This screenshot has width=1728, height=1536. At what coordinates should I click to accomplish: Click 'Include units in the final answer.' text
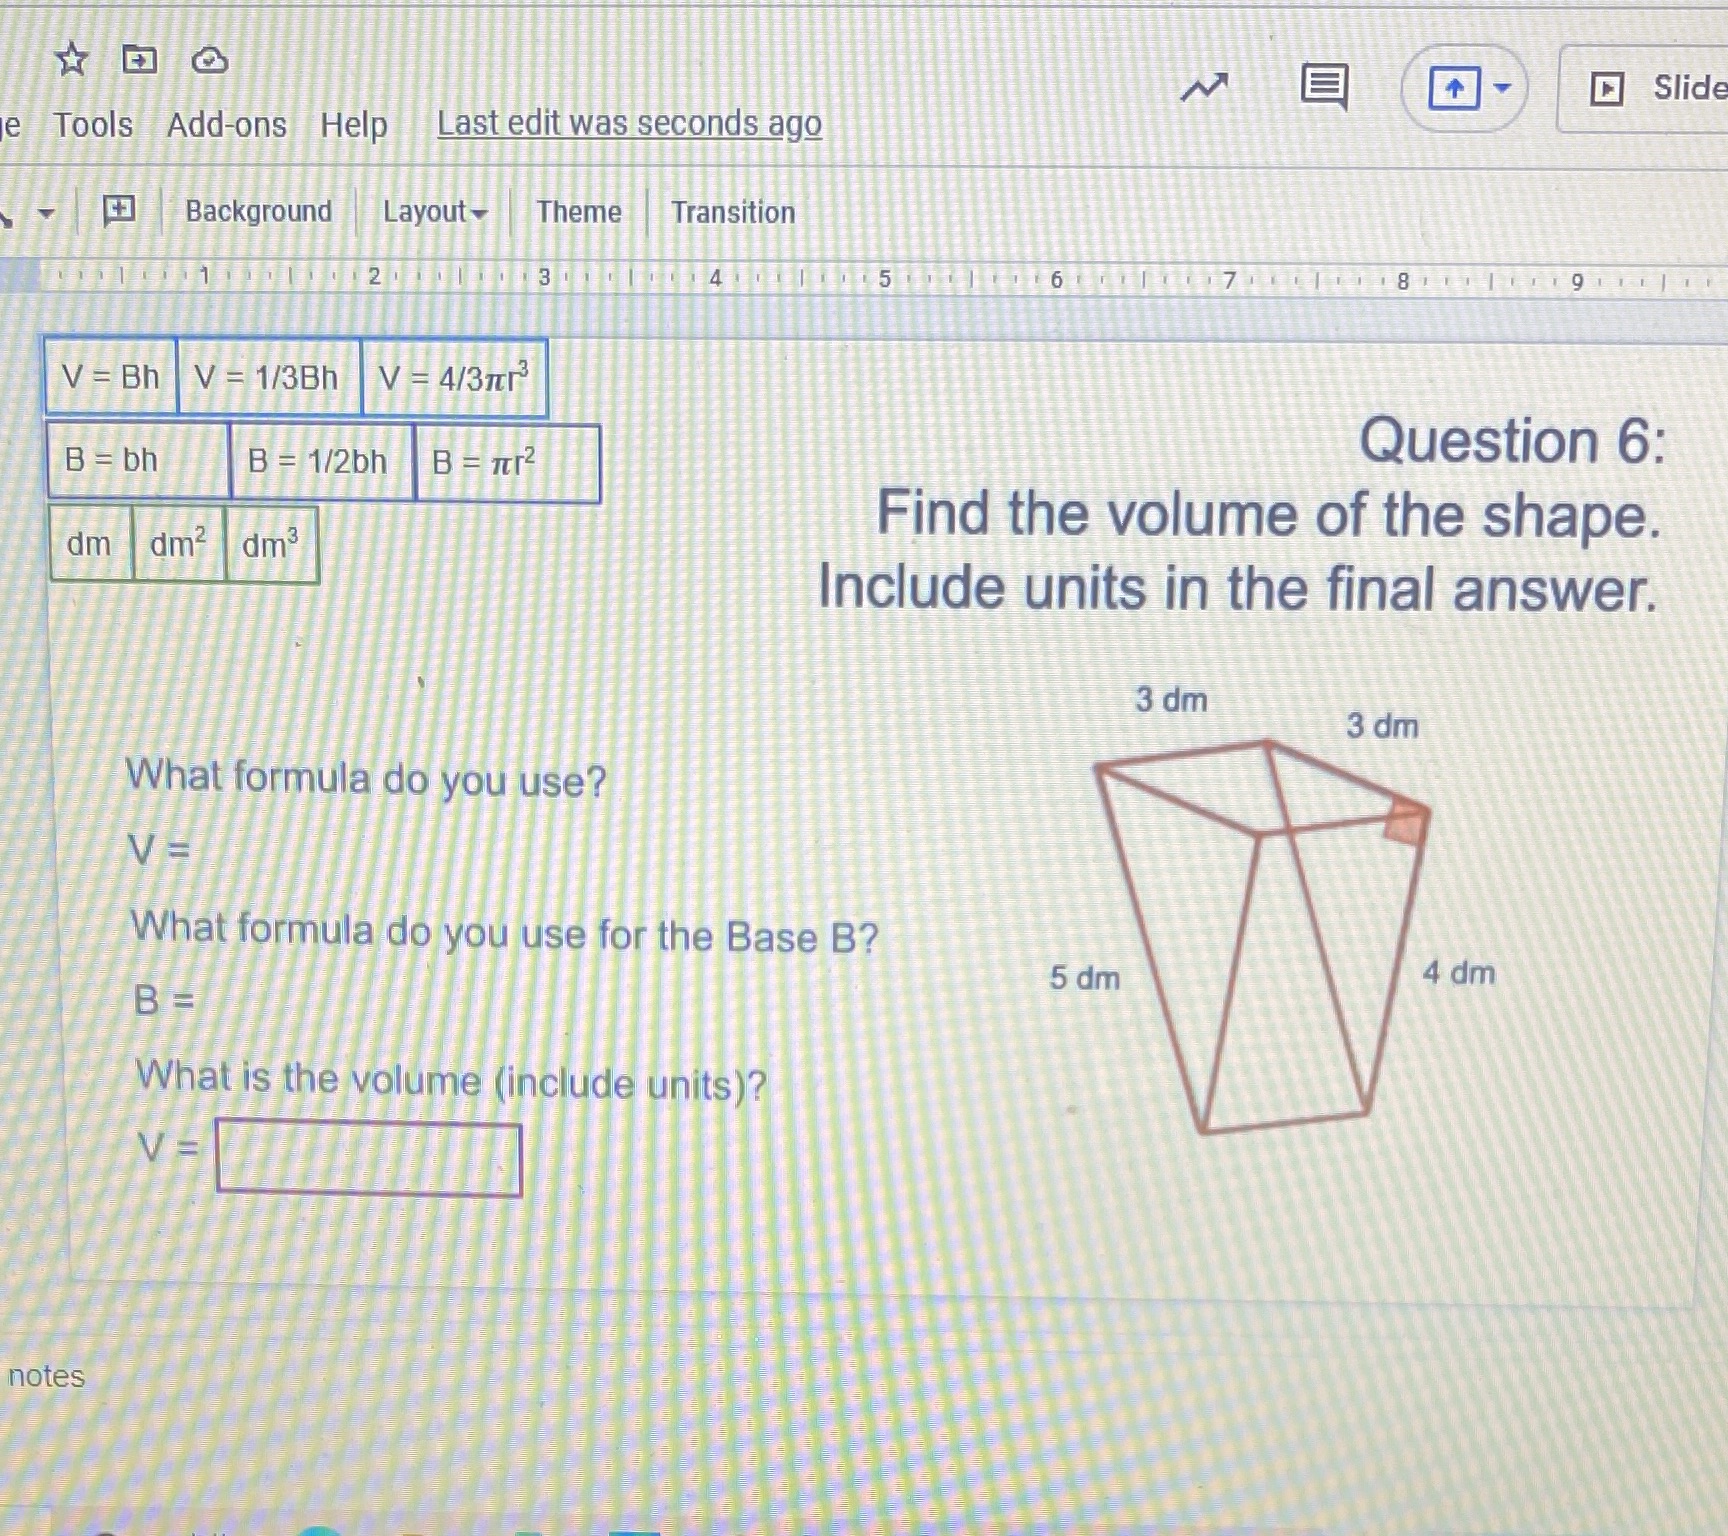pyautogui.click(x=1238, y=587)
